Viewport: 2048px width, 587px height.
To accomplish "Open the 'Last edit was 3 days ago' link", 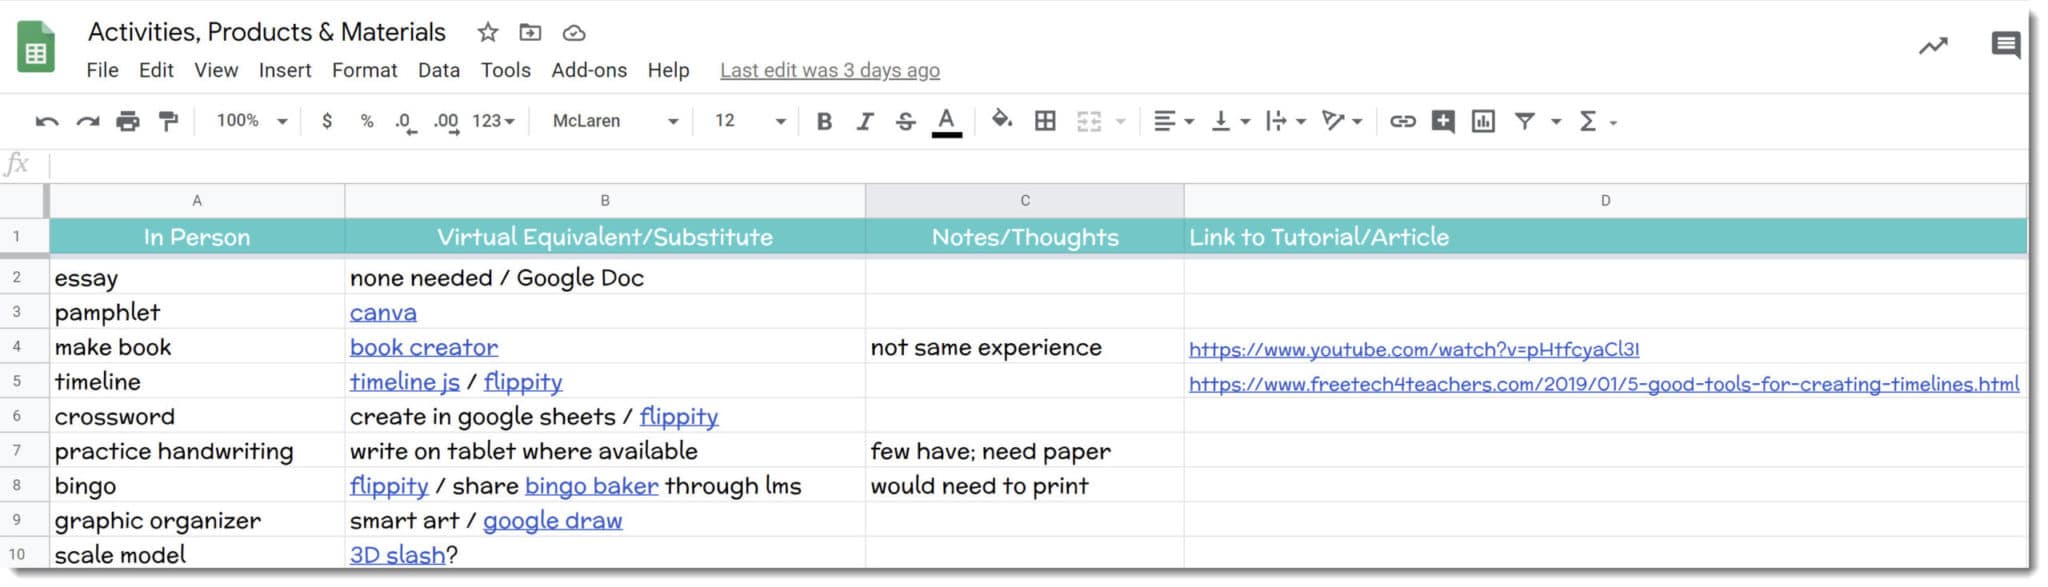I will tap(830, 70).
